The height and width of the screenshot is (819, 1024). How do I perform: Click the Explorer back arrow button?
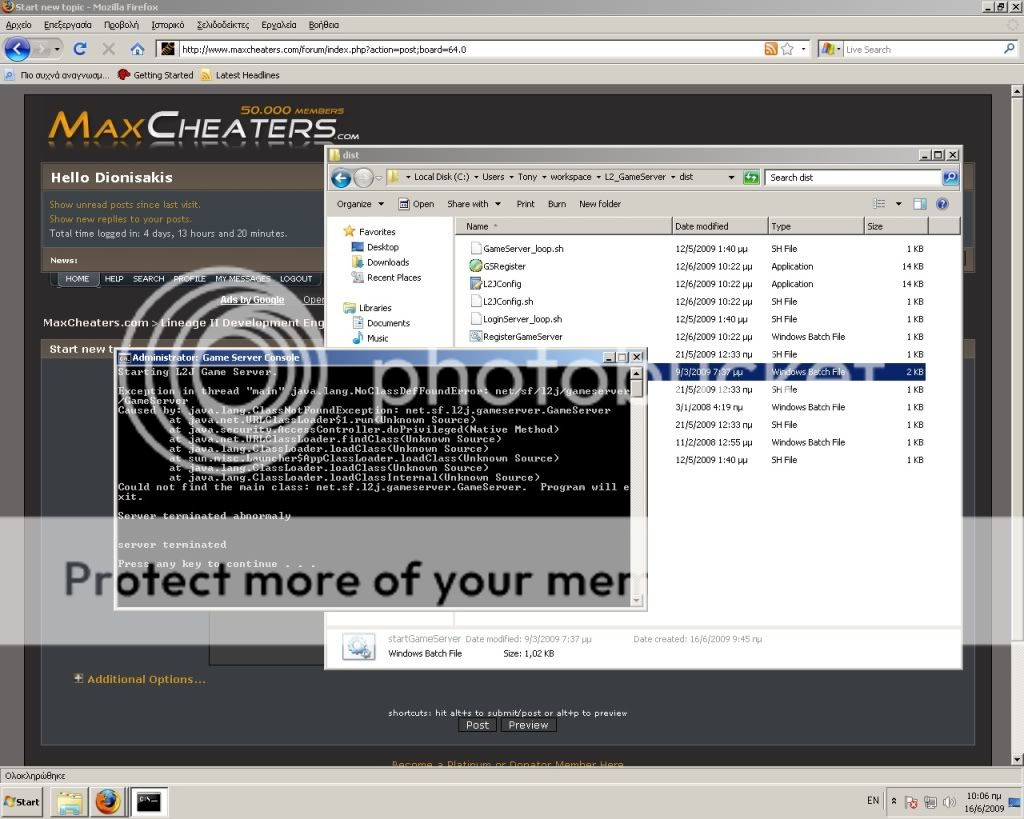coord(340,178)
